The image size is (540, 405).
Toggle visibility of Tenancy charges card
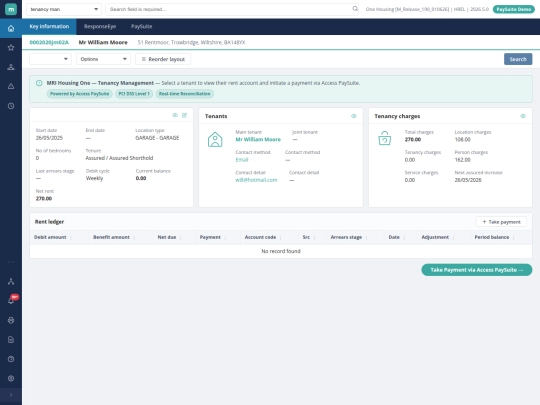523,116
